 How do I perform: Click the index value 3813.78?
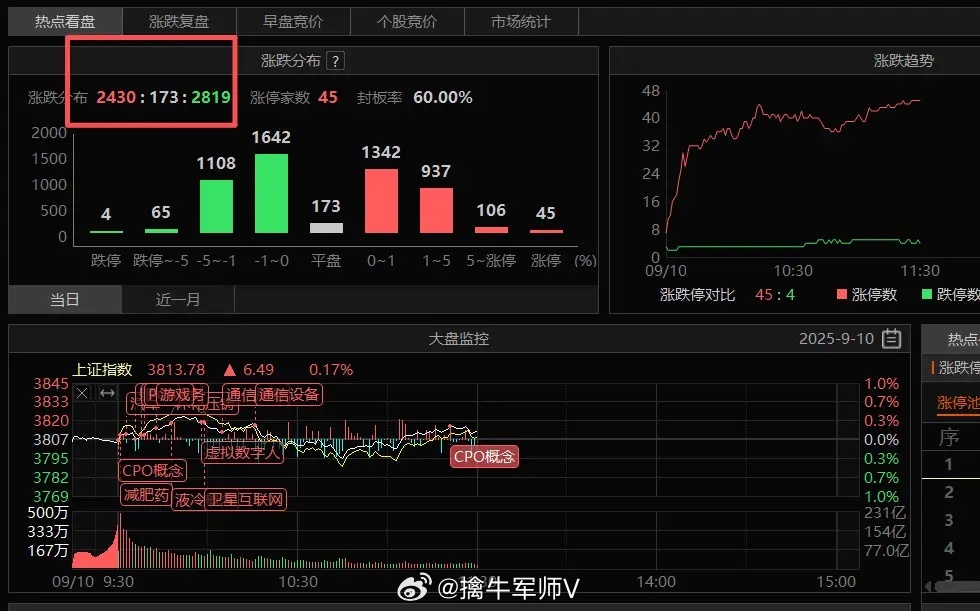pyautogui.click(x=176, y=370)
